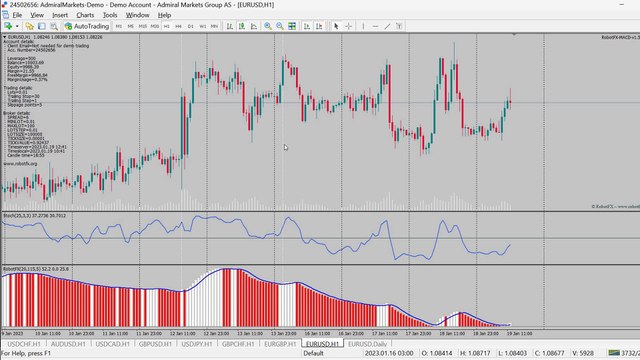Open the Strategy Tester magnifier icon
640x360 pixels.
coord(53,26)
